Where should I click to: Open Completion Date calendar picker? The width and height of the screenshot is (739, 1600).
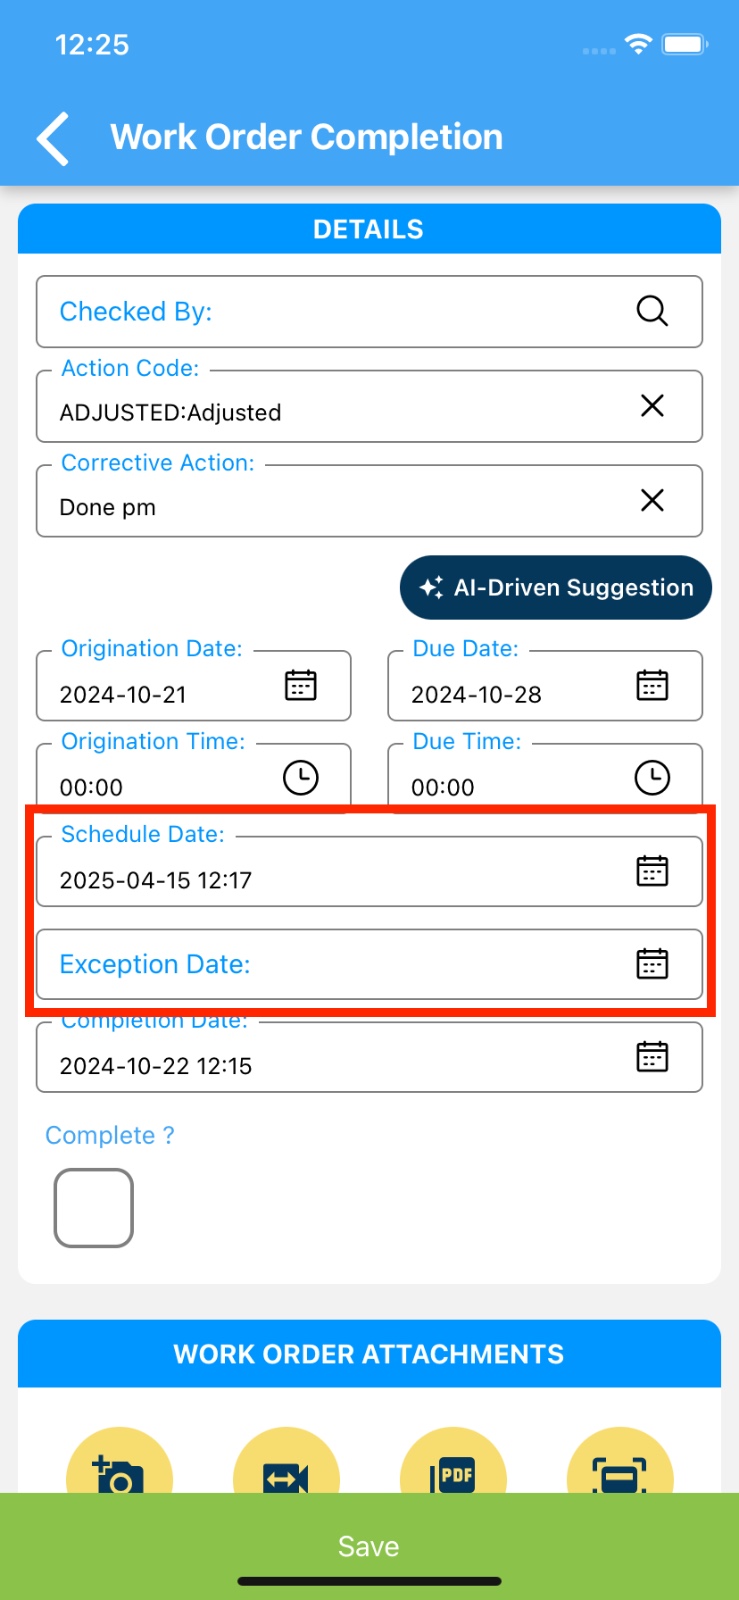(x=652, y=1057)
